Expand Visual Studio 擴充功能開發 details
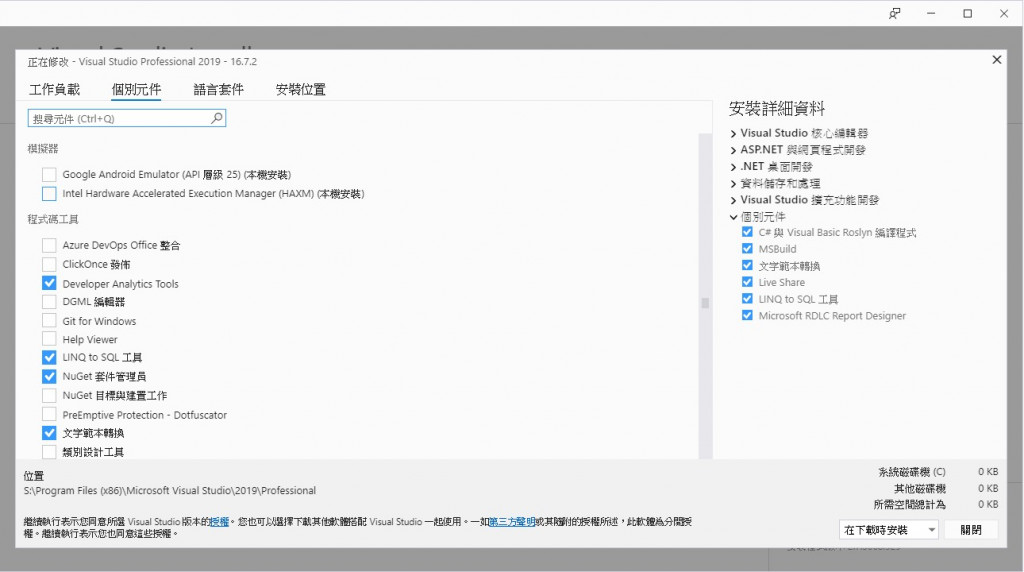Image resolution: width=1024 pixels, height=572 pixels. coord(733,200)
